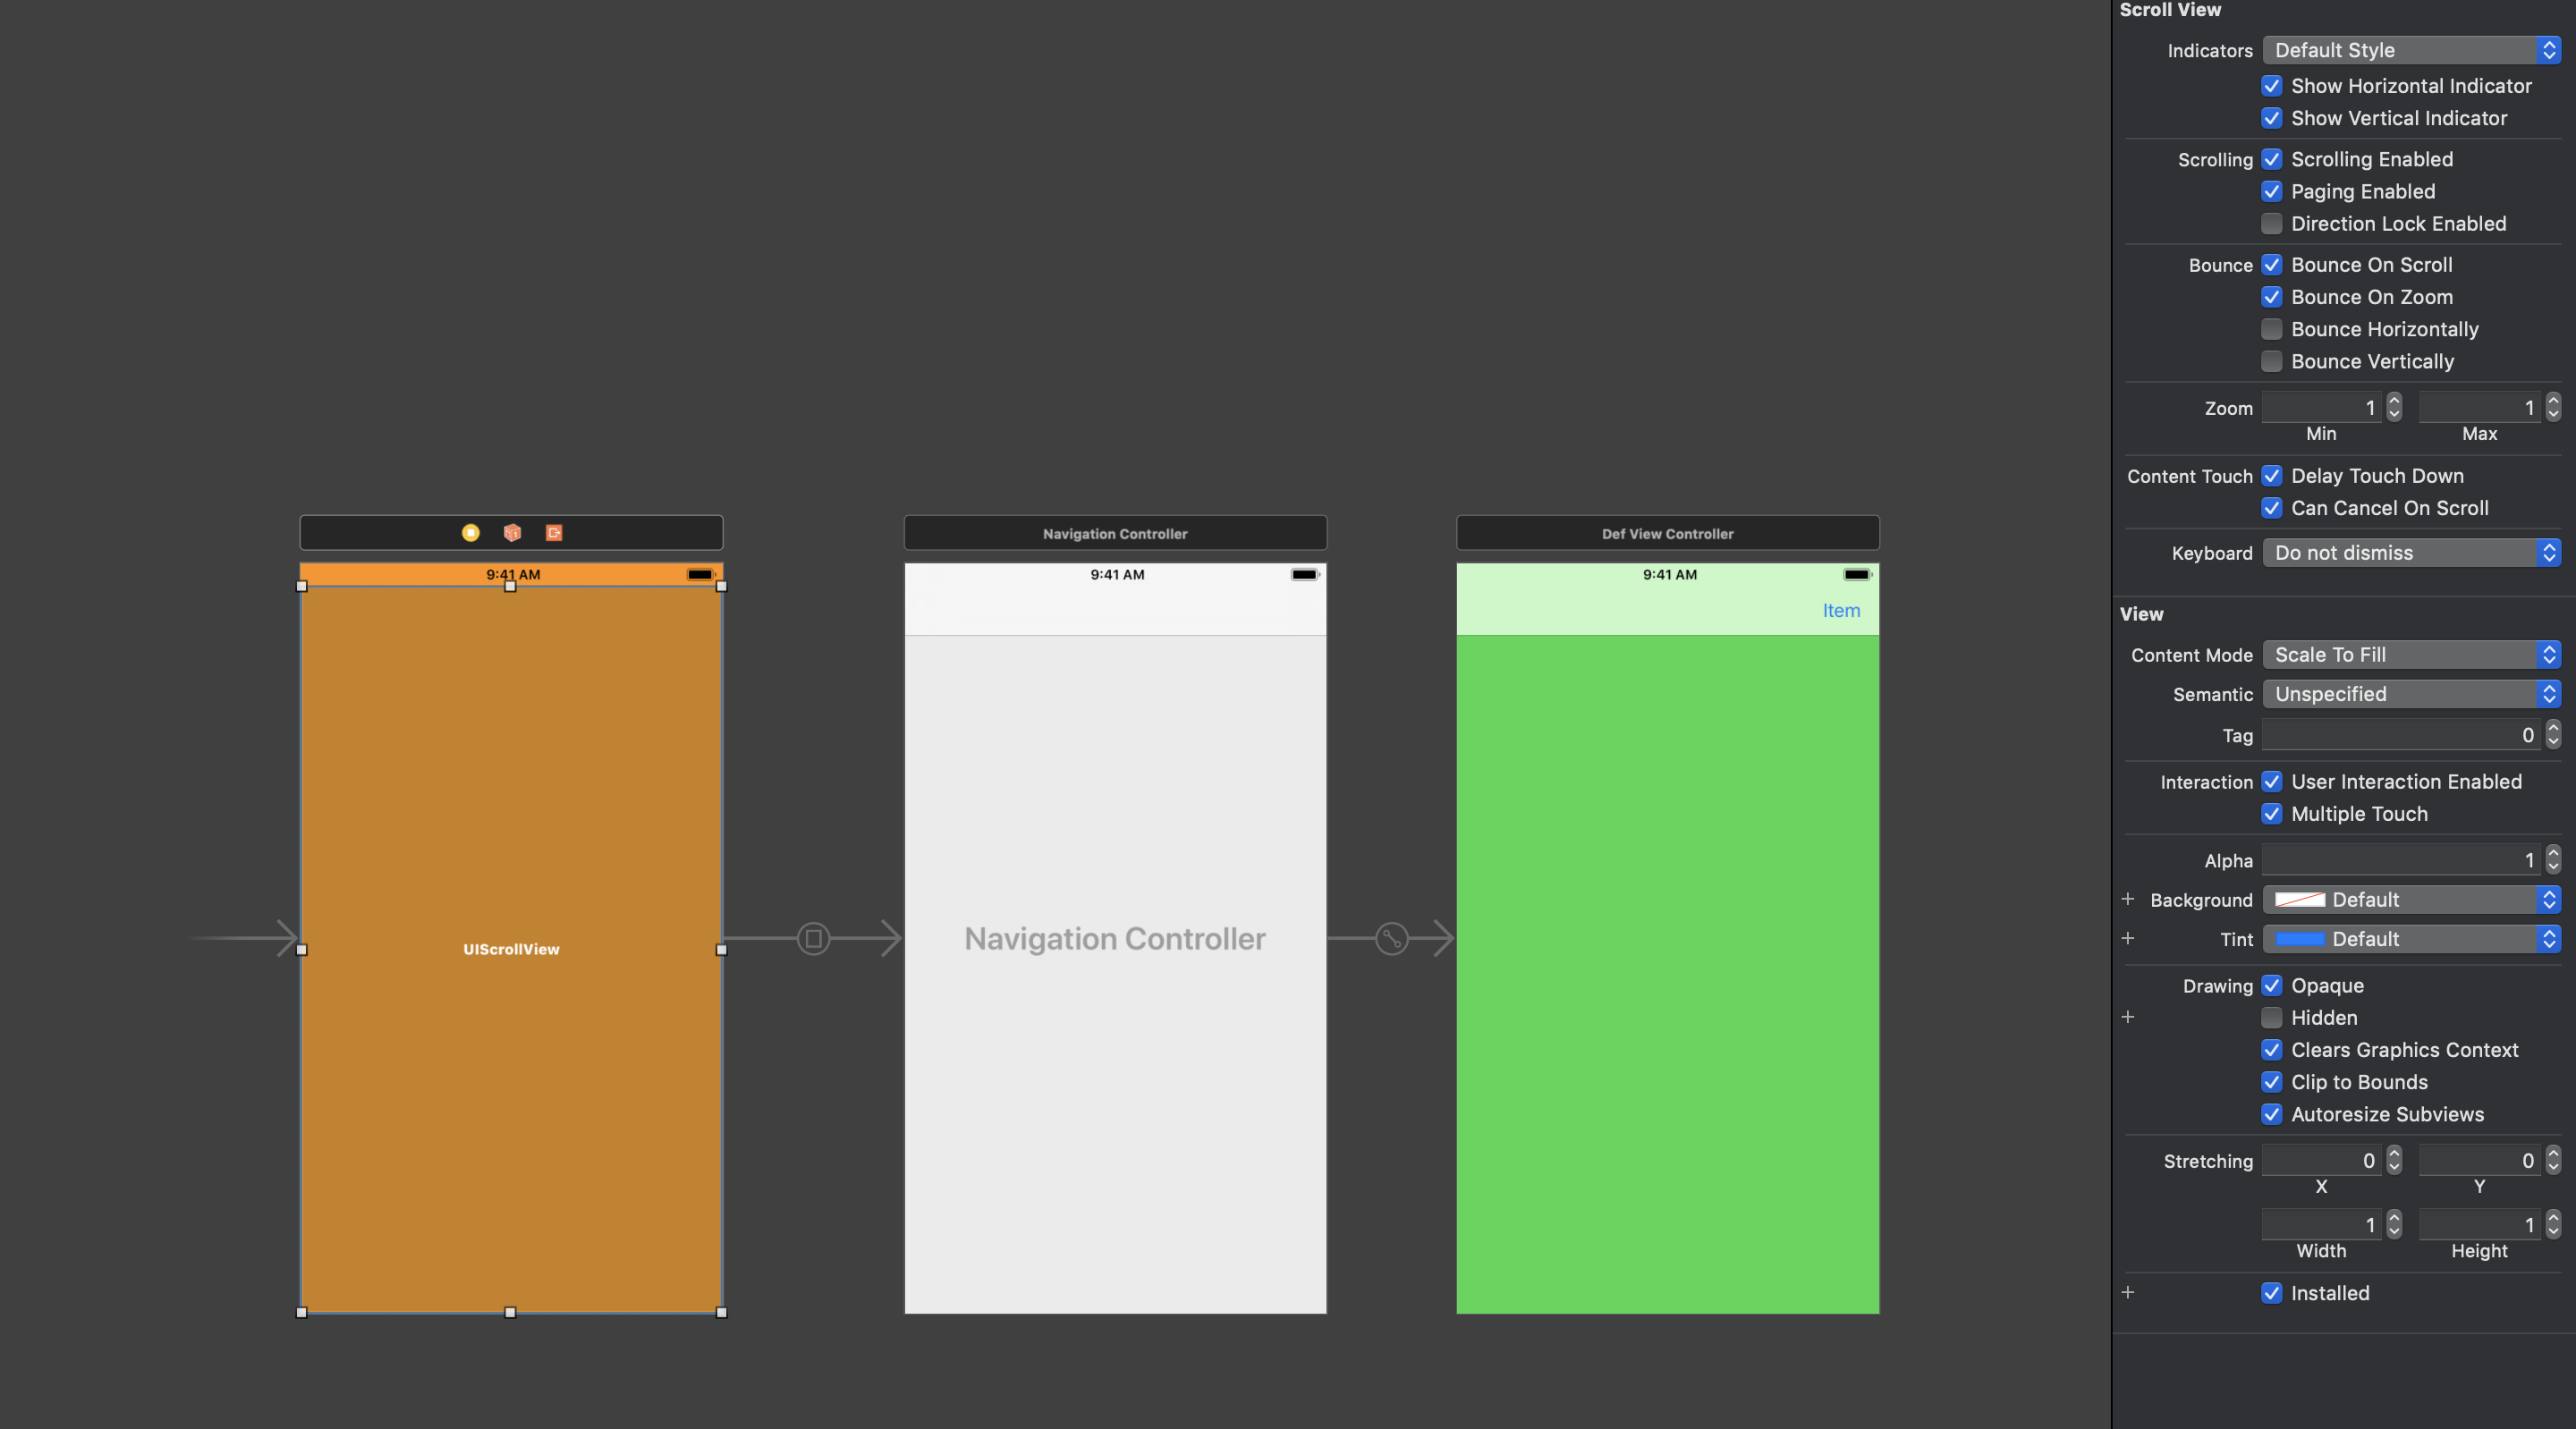Select the Scroll View section header

[2166, 11]
